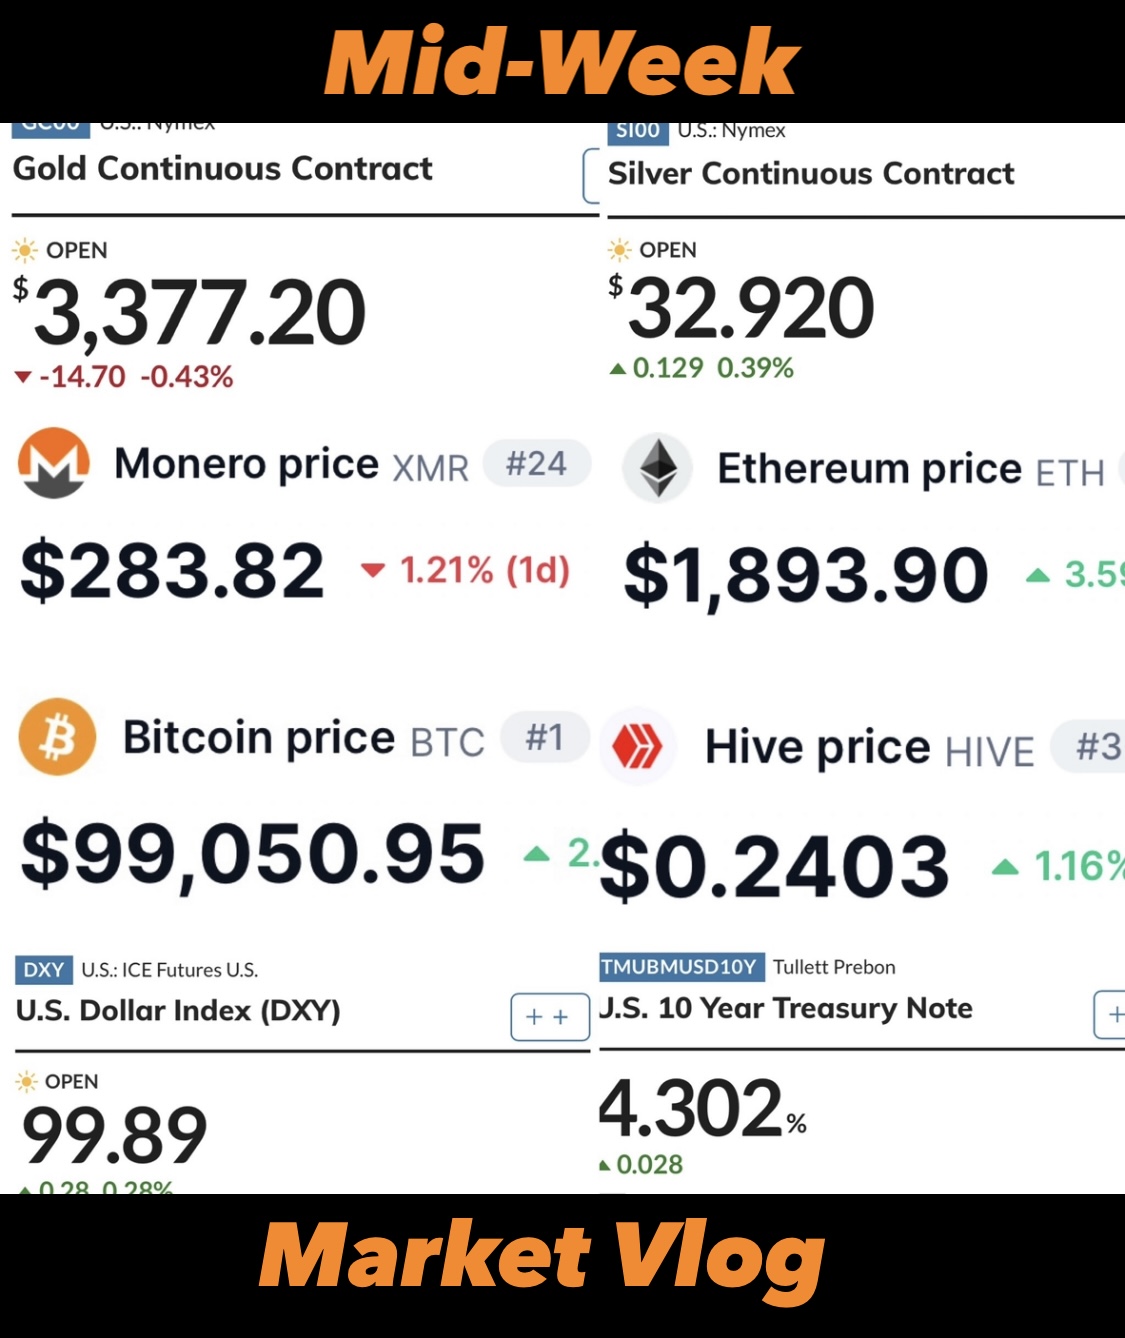This screenshot has width=1125, height=1338.
Task: Click the Monero coin logo
Action: pyautogui.click(x=54, y=463)
